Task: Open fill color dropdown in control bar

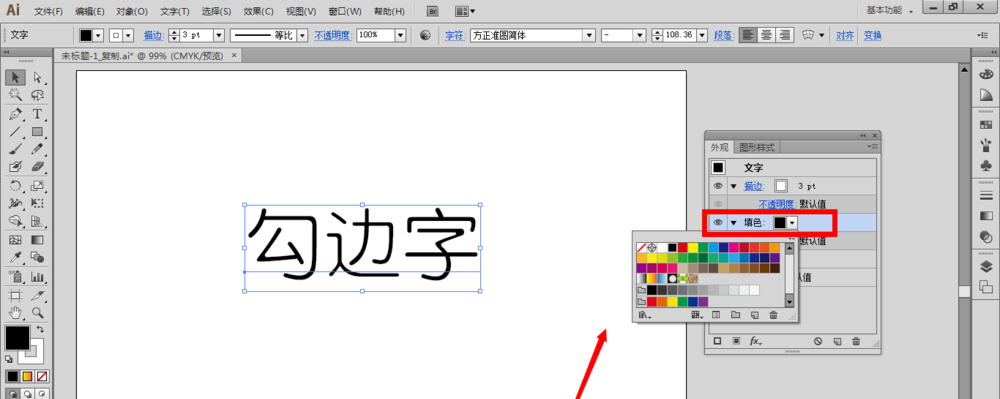Action: (98, 35)
